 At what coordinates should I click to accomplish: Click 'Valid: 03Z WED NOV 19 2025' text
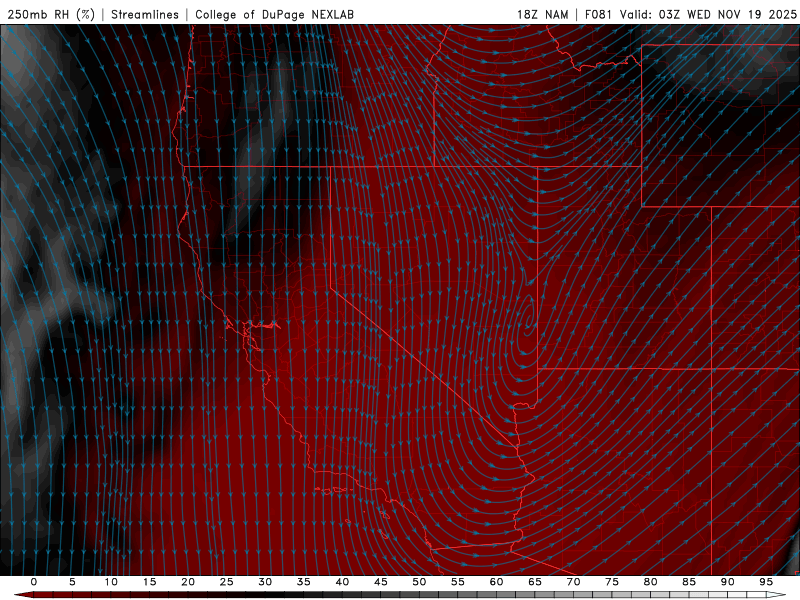[708, 15]
